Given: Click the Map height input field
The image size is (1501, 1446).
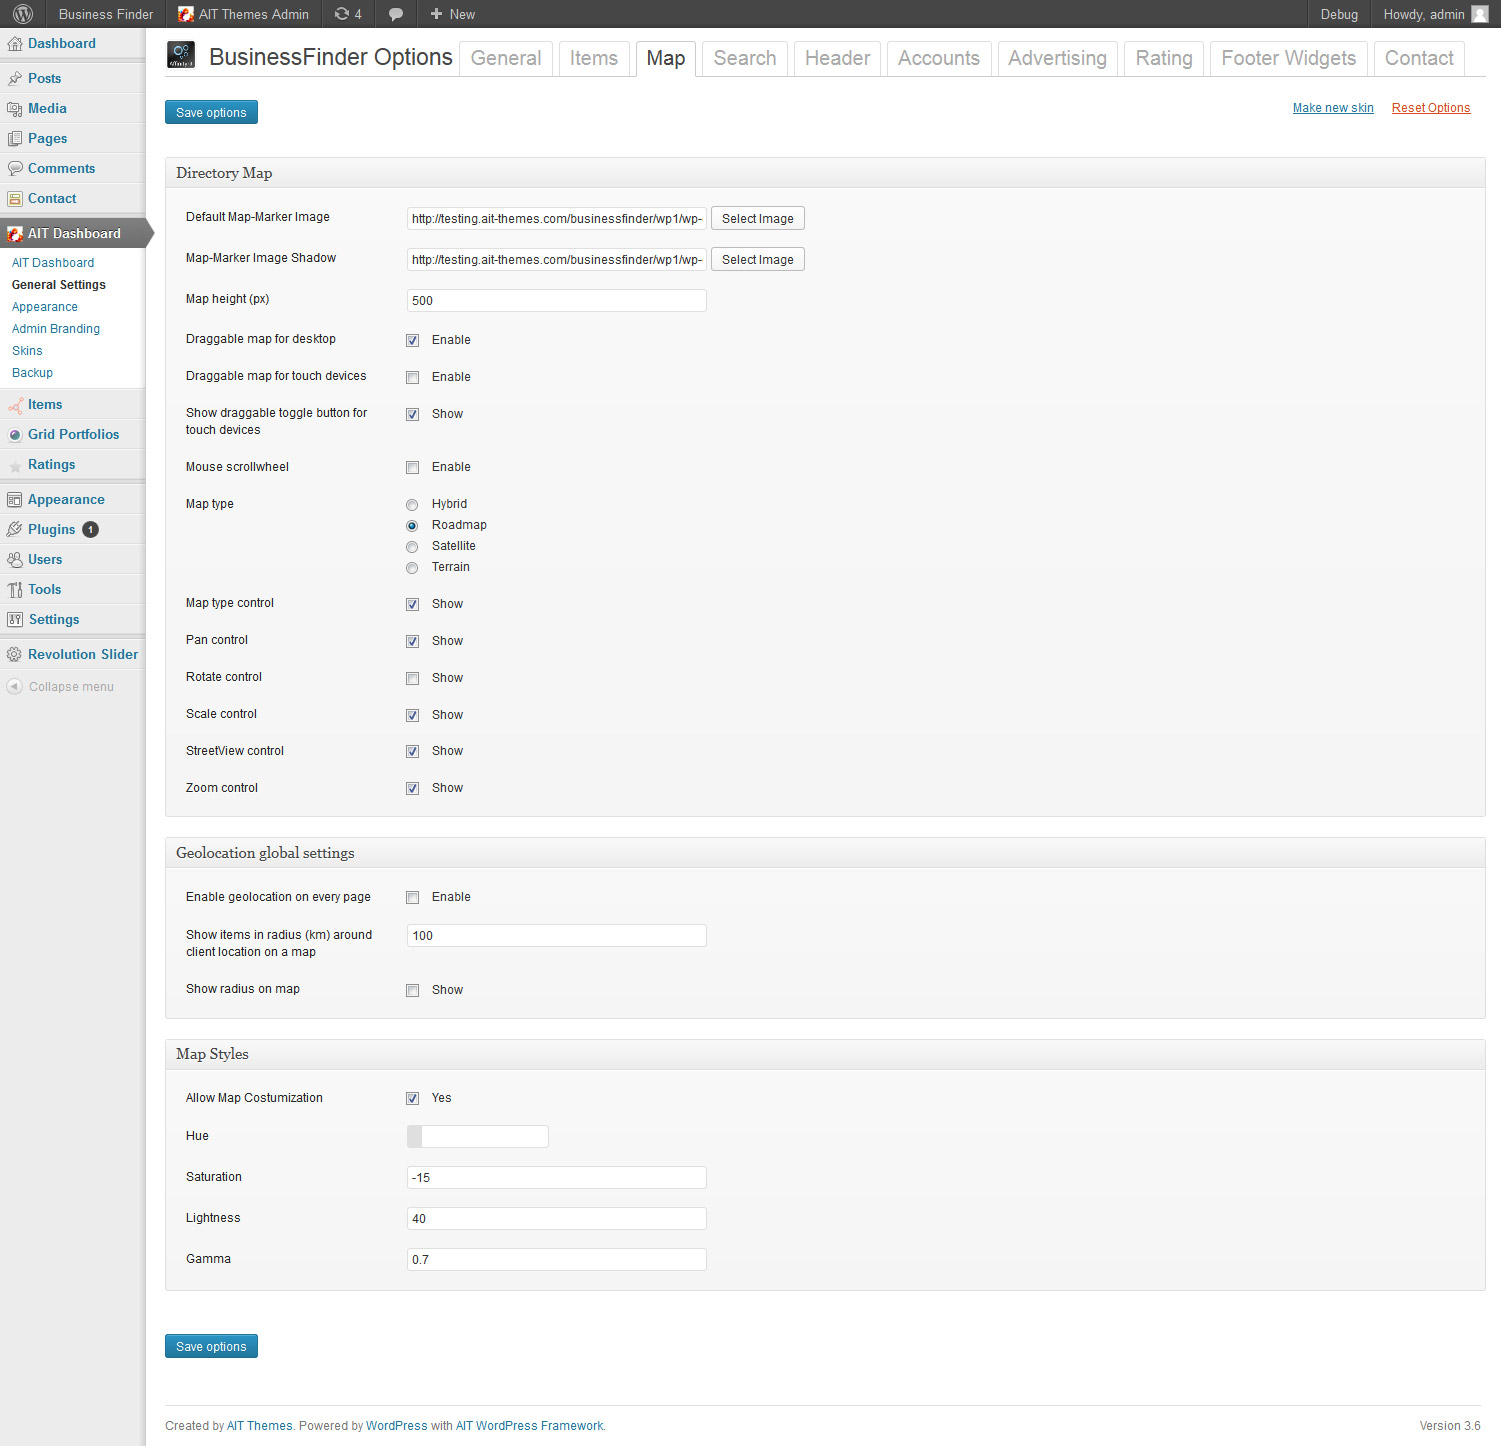Looking at the screenshot, I should 556,300.
